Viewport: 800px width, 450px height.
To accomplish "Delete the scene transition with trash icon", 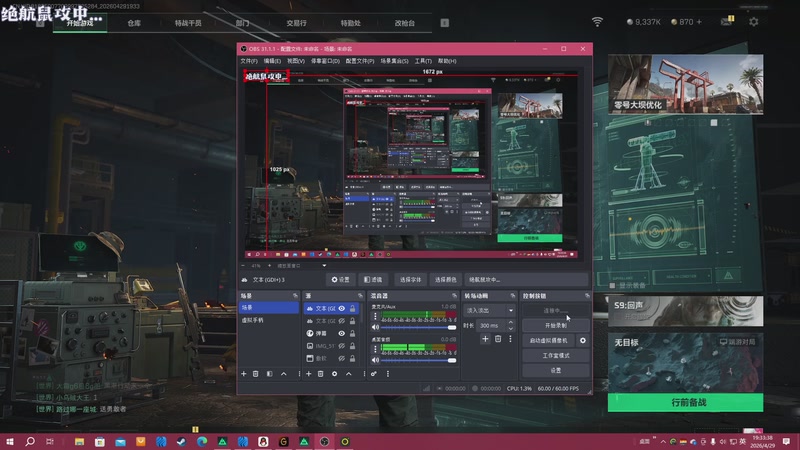I will 498,339.
